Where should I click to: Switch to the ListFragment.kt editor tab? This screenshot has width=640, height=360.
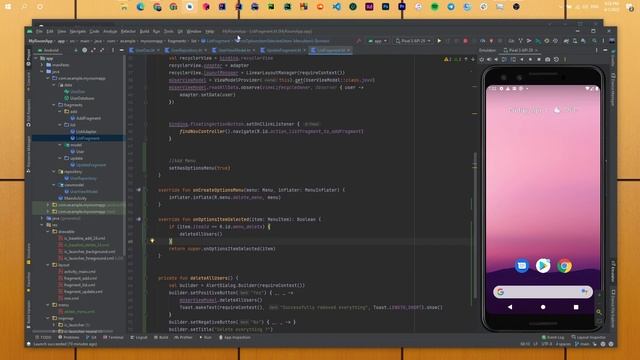pyautogui.click(x=331, y=50)
